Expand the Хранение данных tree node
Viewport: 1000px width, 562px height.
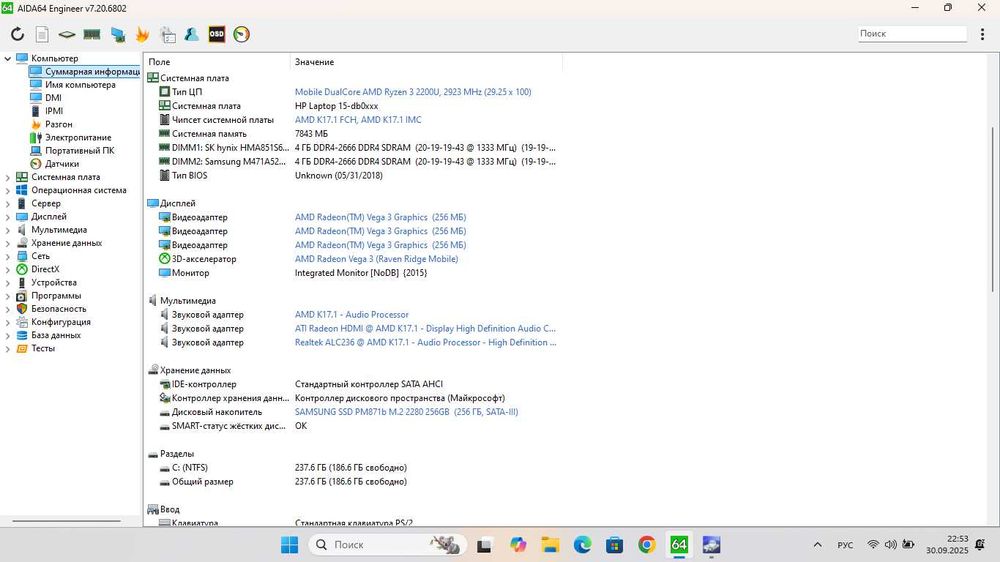pyautogui.click(x=8, y=243)
